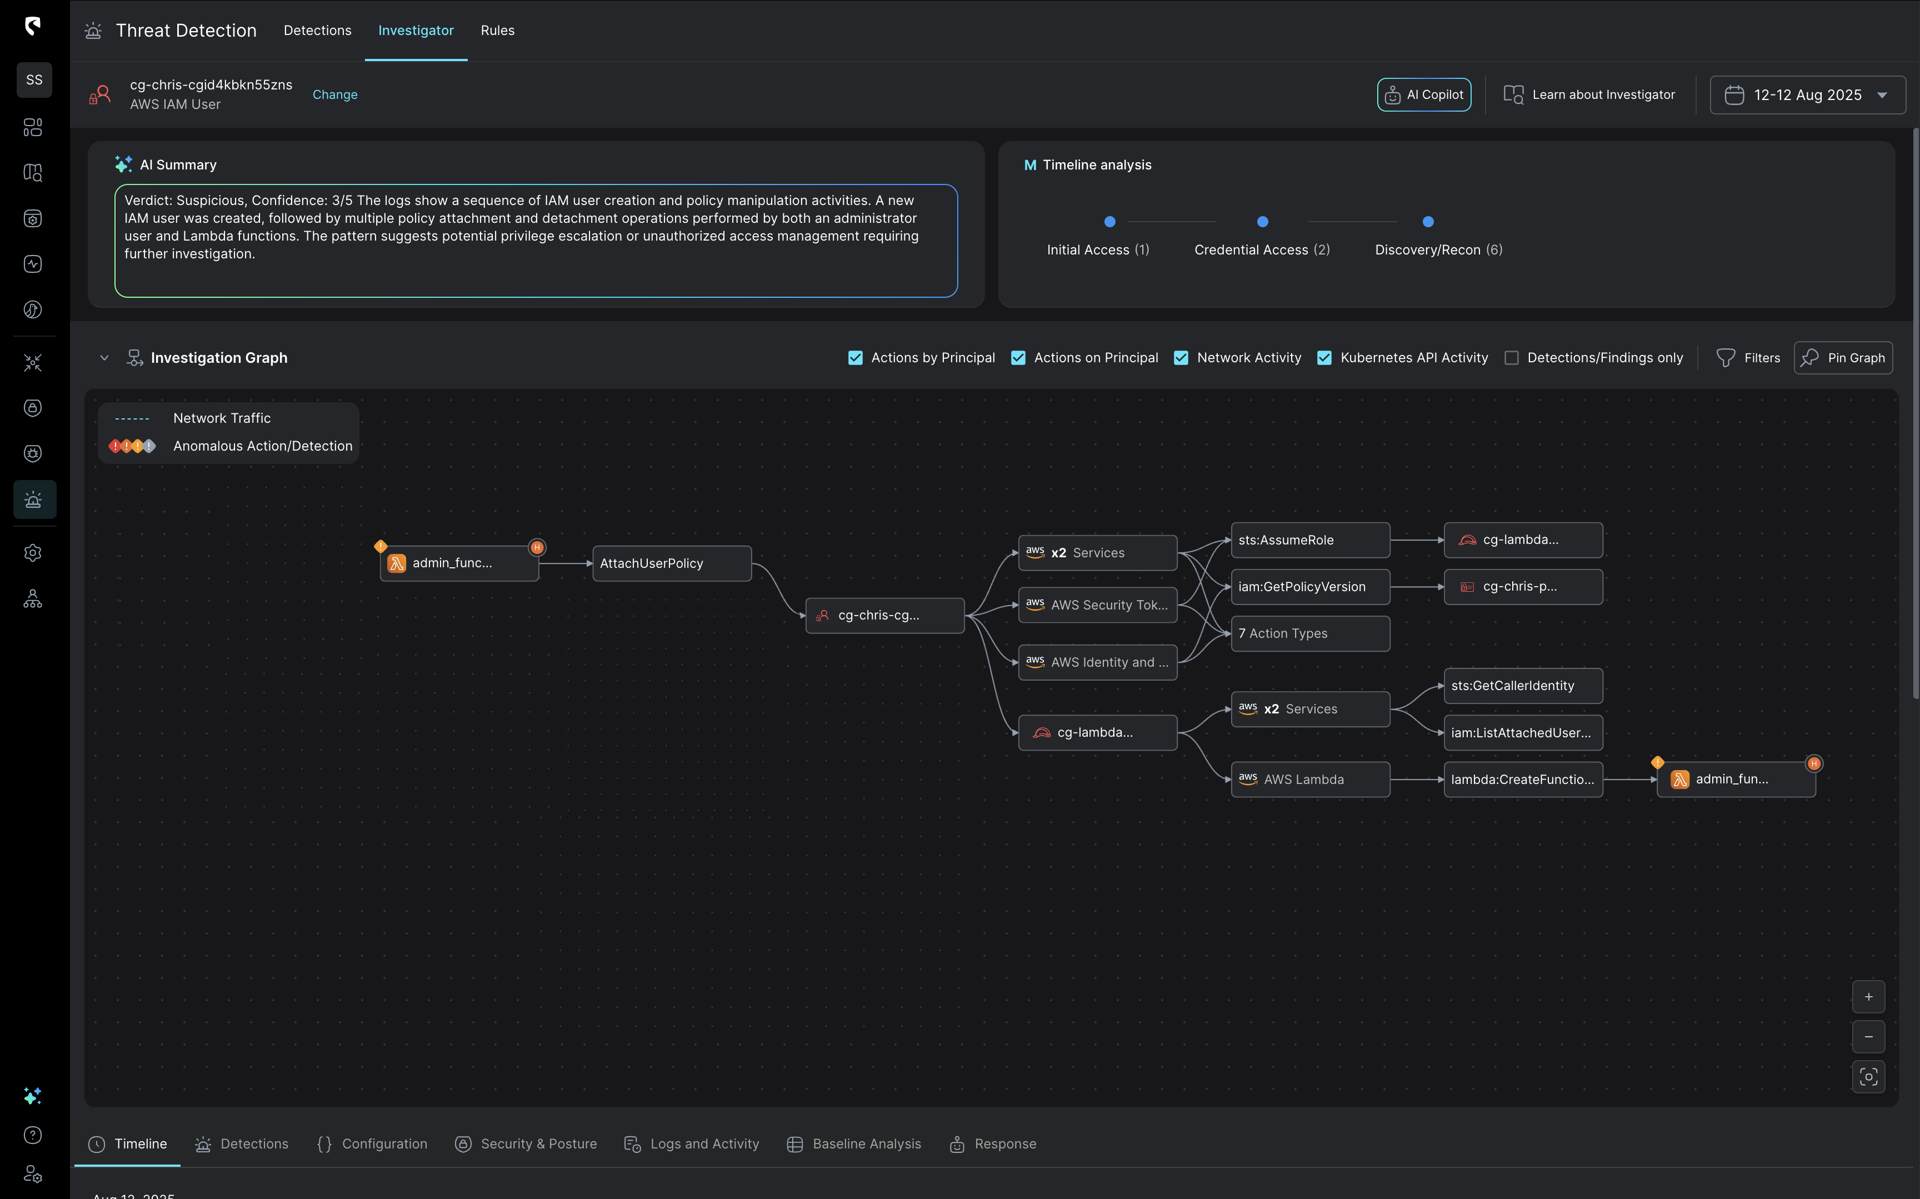Open the network crossed-arrows sidebar icon
This screenshot has height=1199, width=1920.
click(33, 363)
